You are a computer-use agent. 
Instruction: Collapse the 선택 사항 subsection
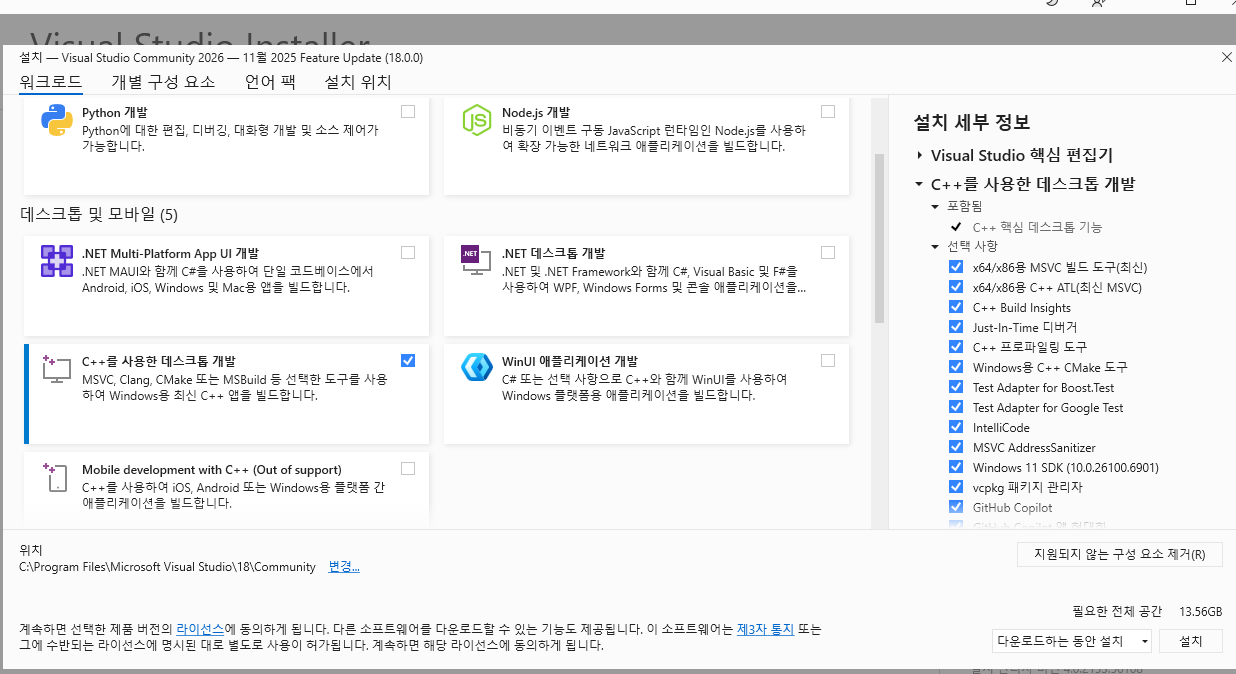click(936, 246)
